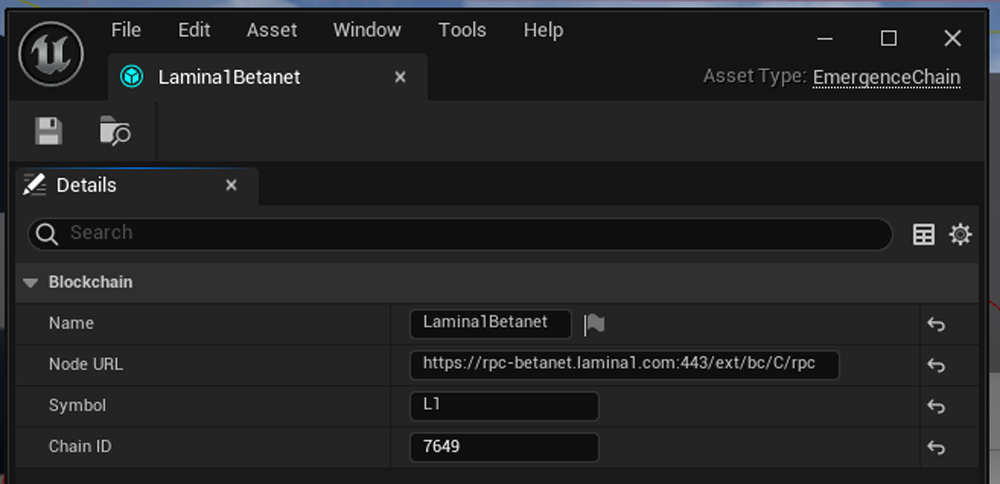Image resolution: width=1000 pixels, height=484 pixels.
Task: Open the Tools menu
Action: coord(462,30)
